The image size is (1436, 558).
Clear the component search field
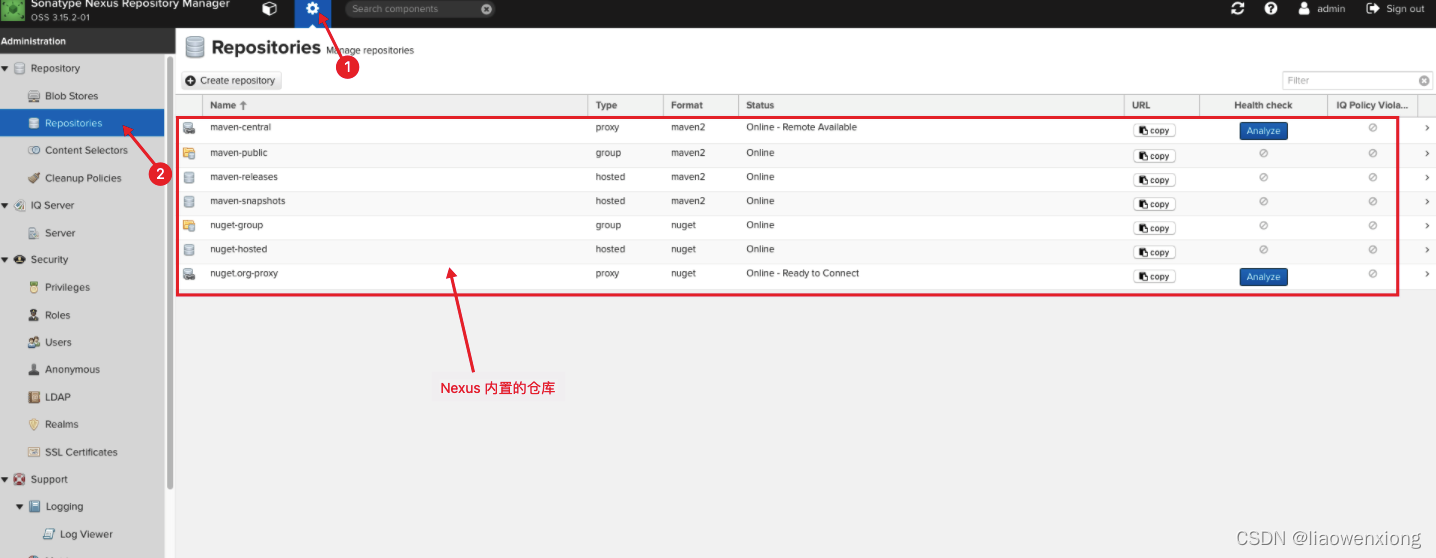486,9
